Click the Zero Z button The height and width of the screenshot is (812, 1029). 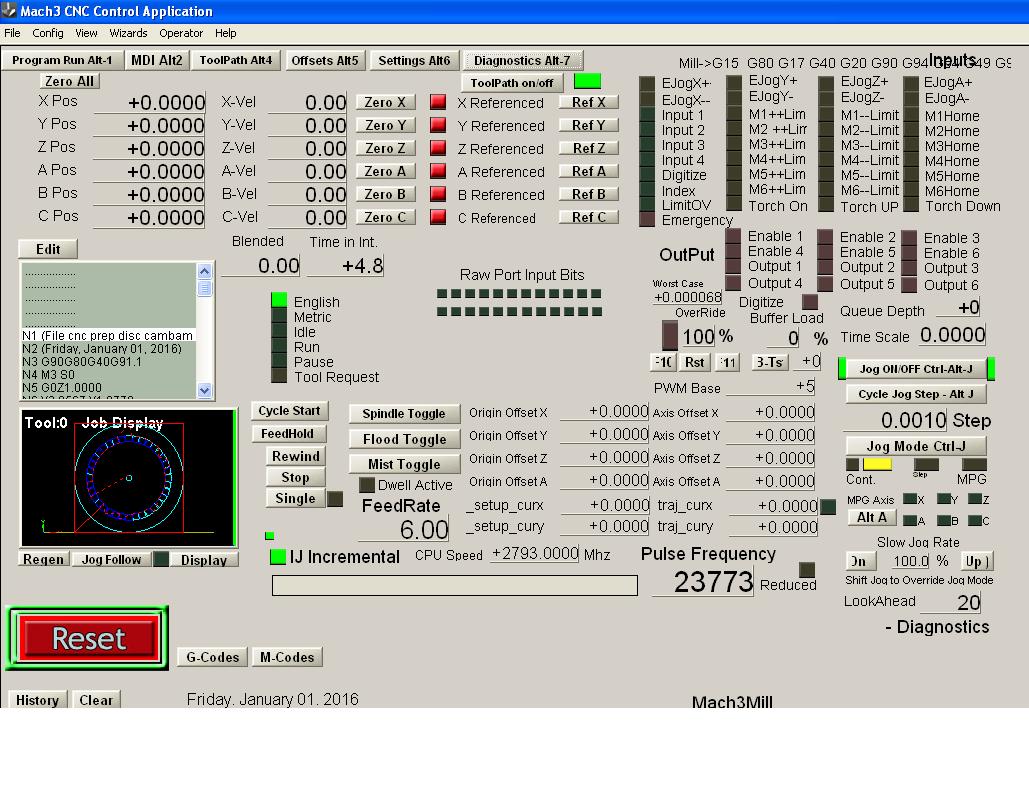(x=385, y=148)
